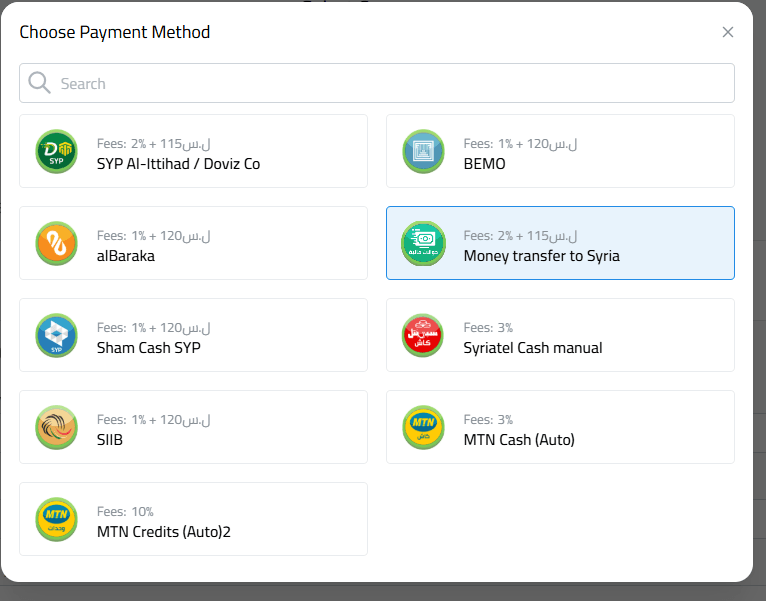This screenshot has width=766, height=601.
Task: Select SYP Al-Ittihad / Doviz Co payment method
Action: tap(193, 151)
